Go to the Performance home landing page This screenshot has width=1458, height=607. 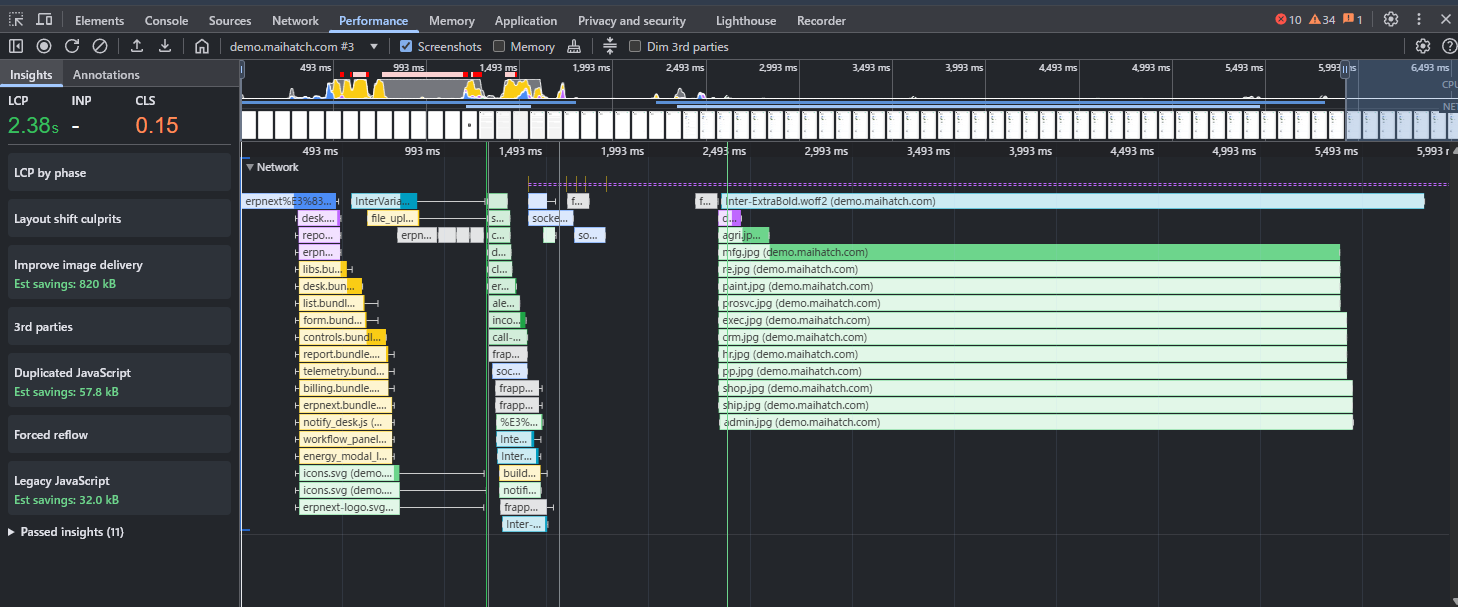[x=202, y=46]
